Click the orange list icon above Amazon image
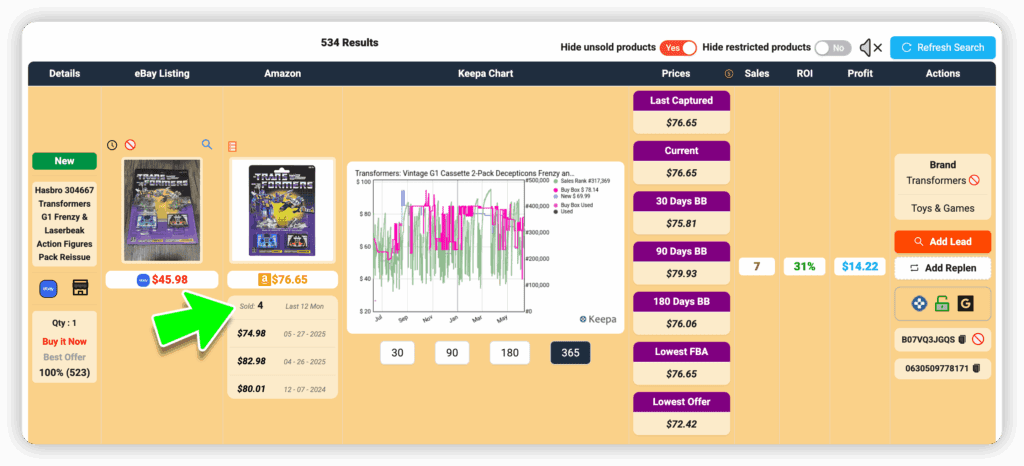This screenshot has width=1024, height=466. click(232, 146)
